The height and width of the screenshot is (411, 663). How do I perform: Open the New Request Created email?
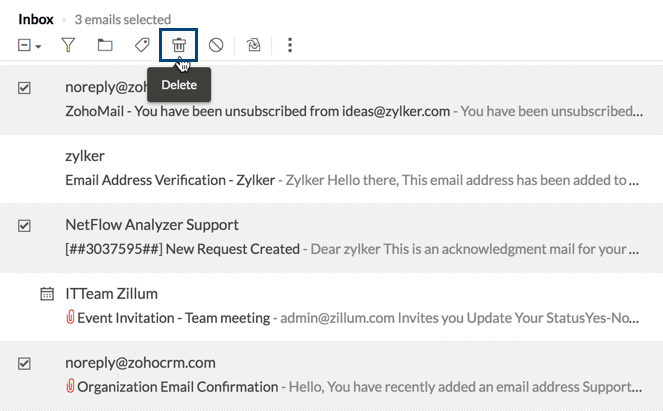coord(182,248)
